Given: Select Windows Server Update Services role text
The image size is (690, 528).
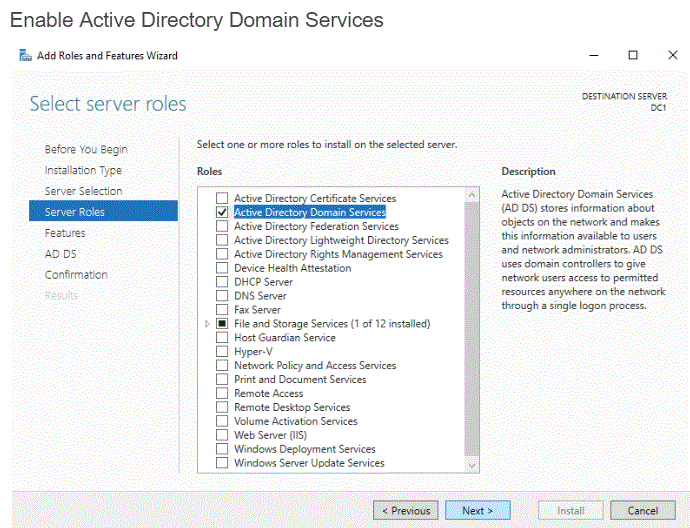Looking at the screenshot, I should coord(309,463).
